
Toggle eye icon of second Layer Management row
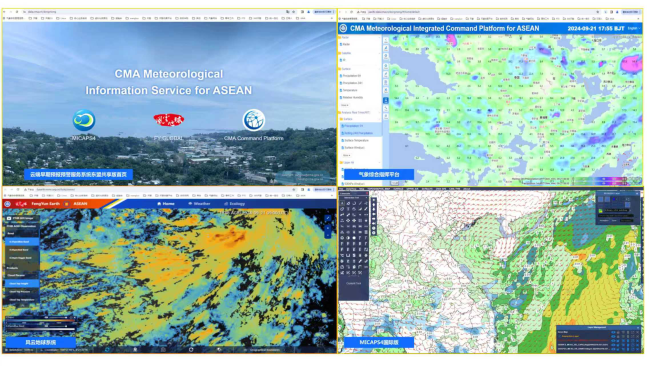click(x=613, y=336)
